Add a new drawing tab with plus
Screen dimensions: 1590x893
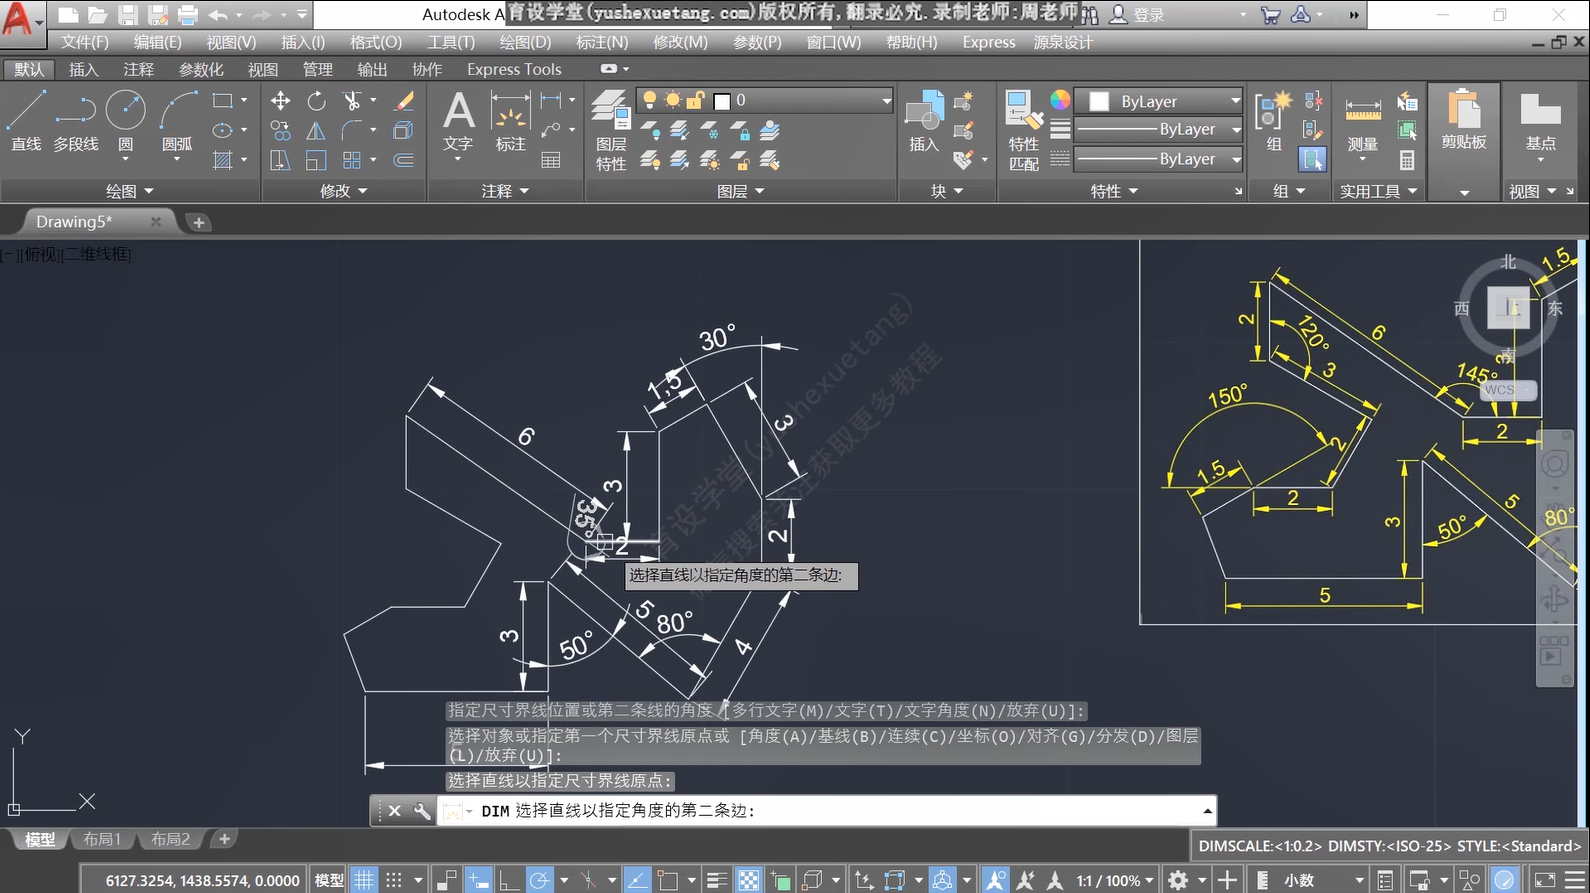point(198,222)
